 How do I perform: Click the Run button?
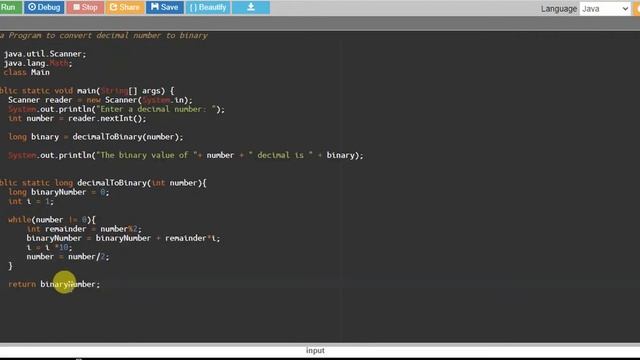(x=10, y=7)
